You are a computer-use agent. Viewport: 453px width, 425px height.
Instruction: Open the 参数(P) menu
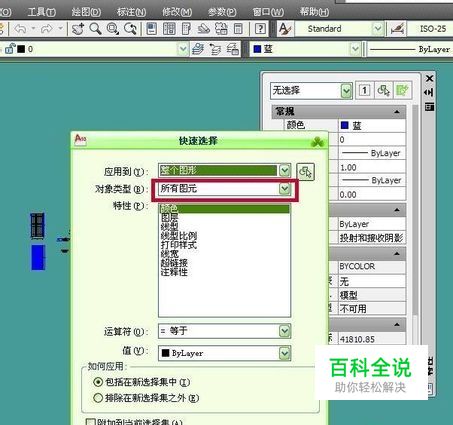(222, 12)
